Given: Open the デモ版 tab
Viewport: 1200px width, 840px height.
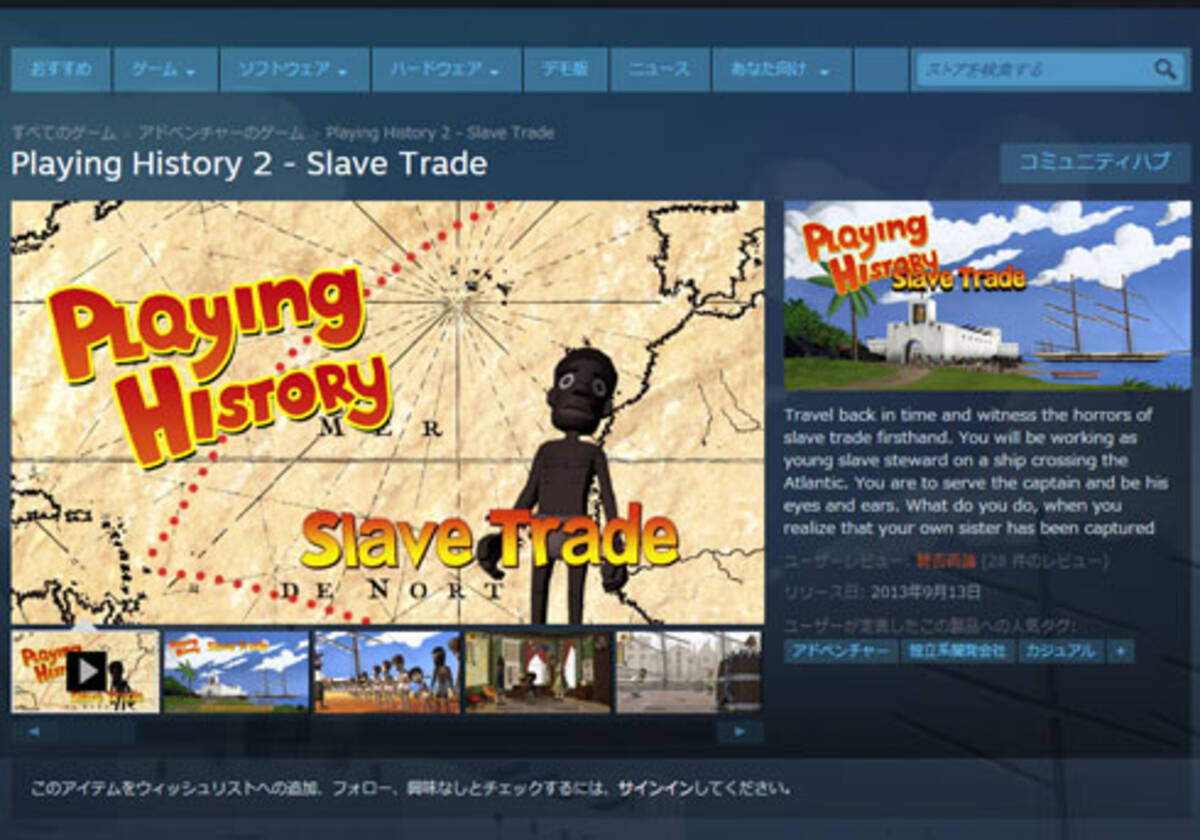Looking at the screenshot, I should tap(566, 70).
